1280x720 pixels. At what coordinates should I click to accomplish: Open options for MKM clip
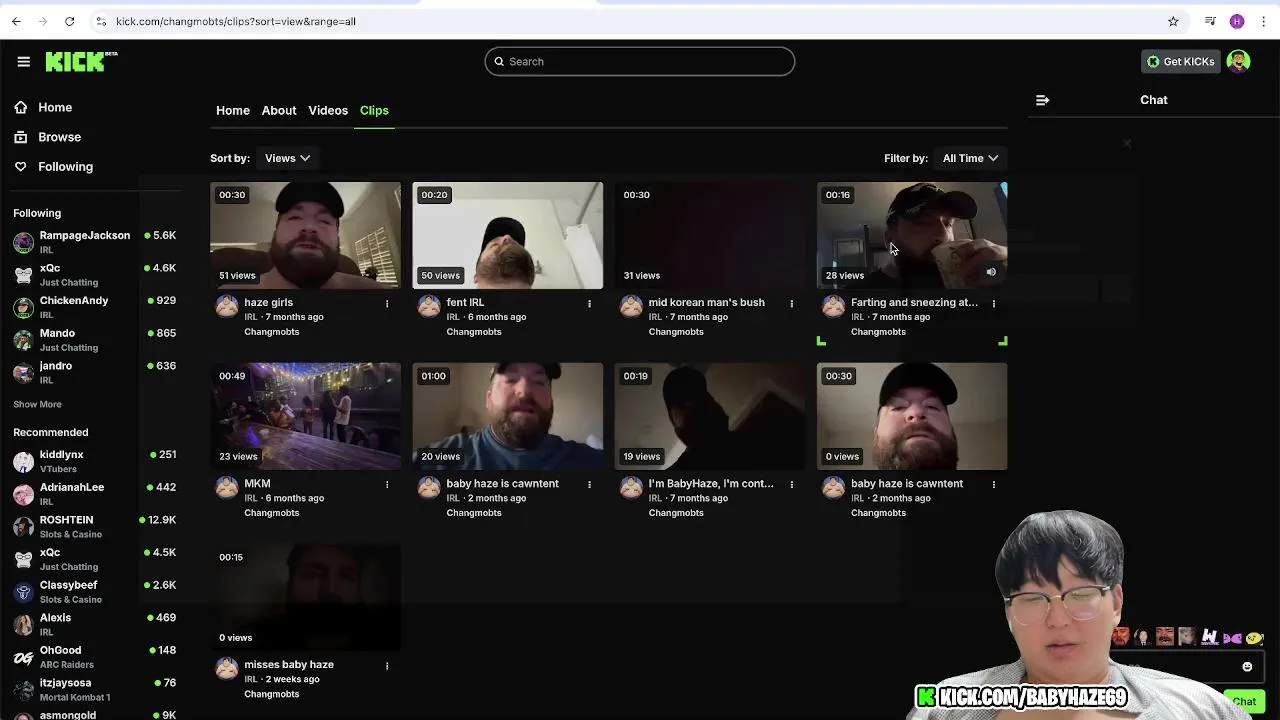(387, 484)
